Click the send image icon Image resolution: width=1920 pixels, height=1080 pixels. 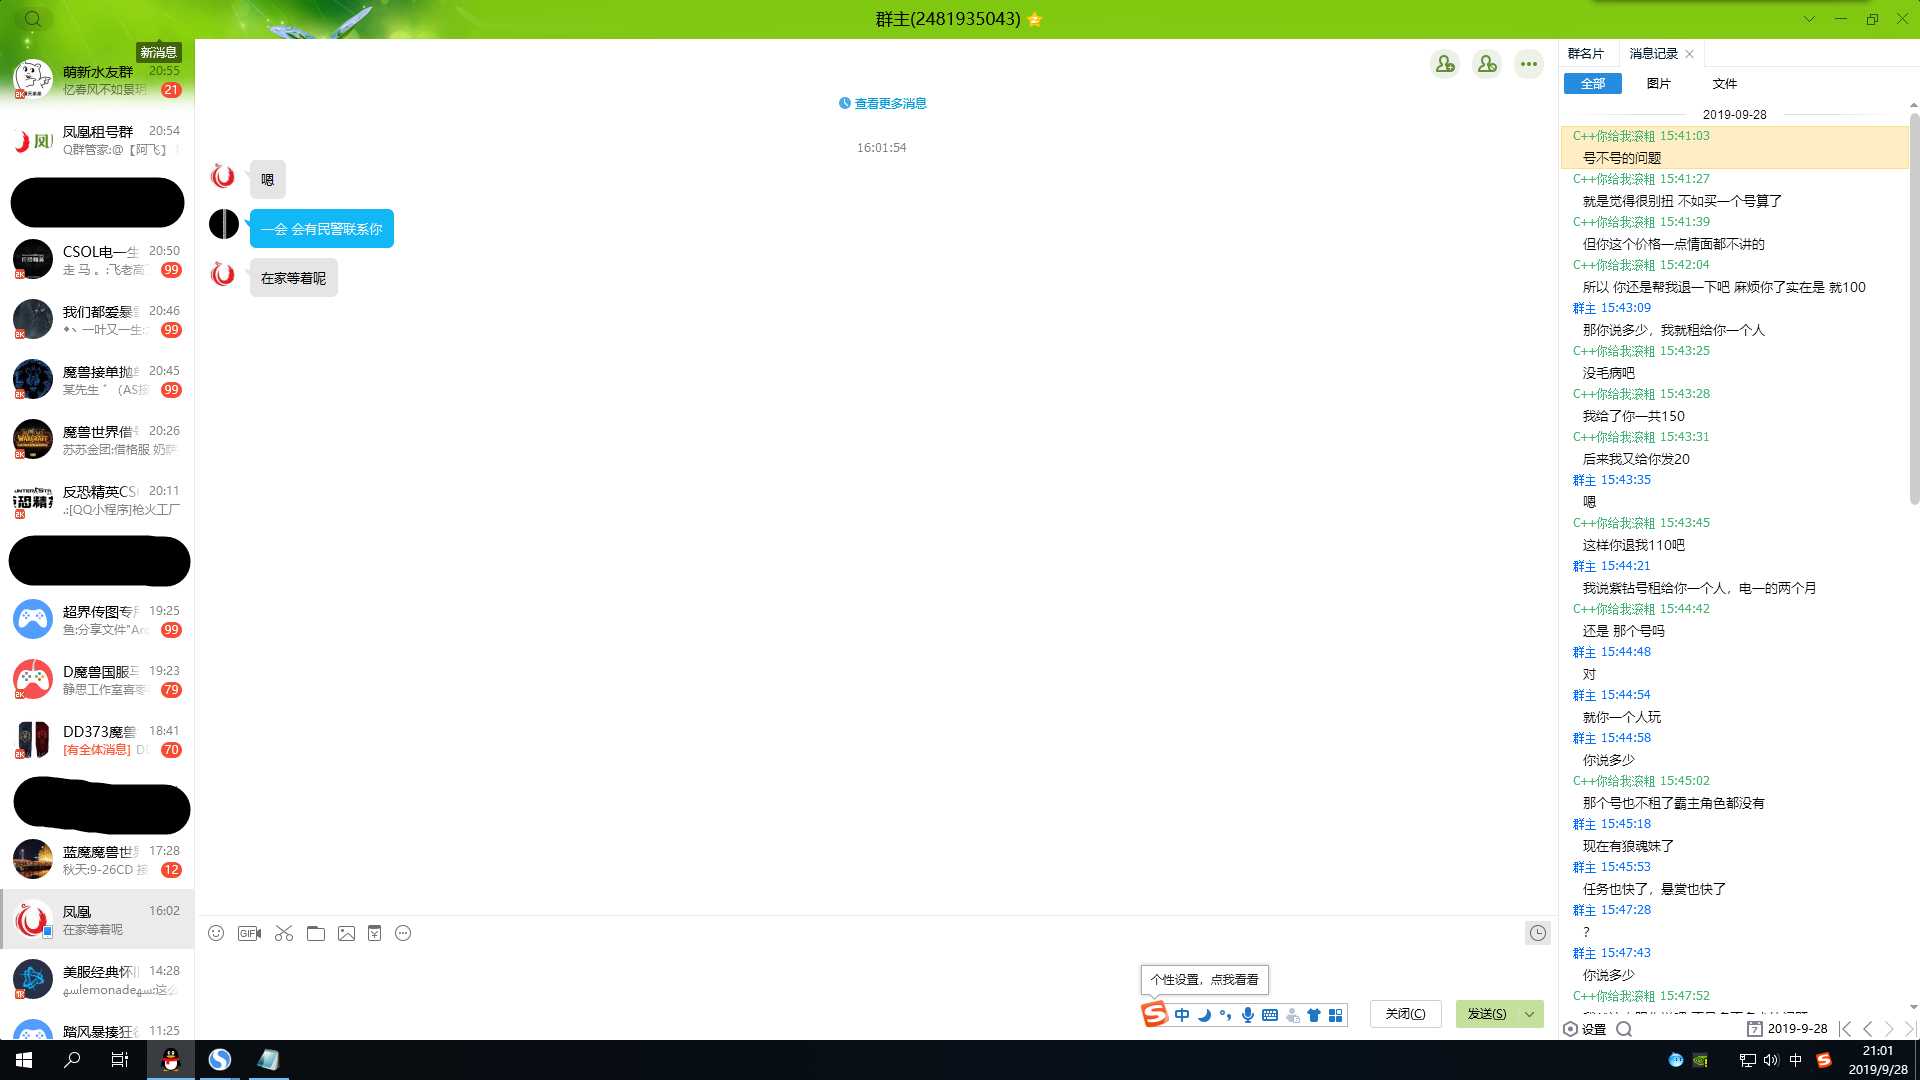pyautogui.click(x=346, y=933)
